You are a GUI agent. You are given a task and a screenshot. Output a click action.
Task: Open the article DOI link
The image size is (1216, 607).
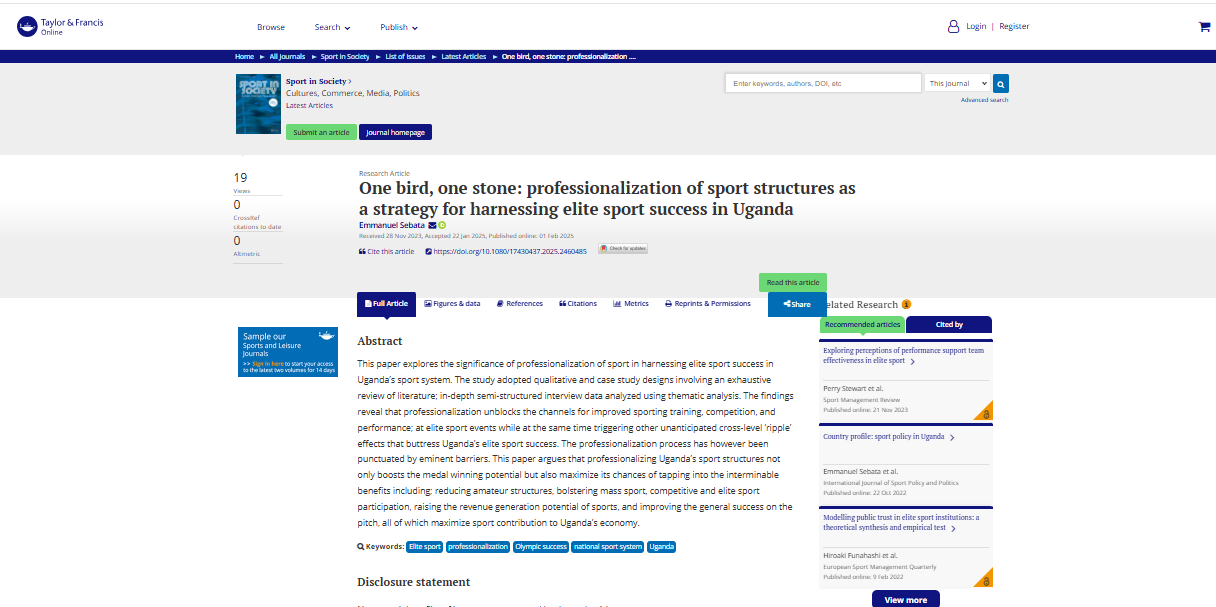(506, 251)
